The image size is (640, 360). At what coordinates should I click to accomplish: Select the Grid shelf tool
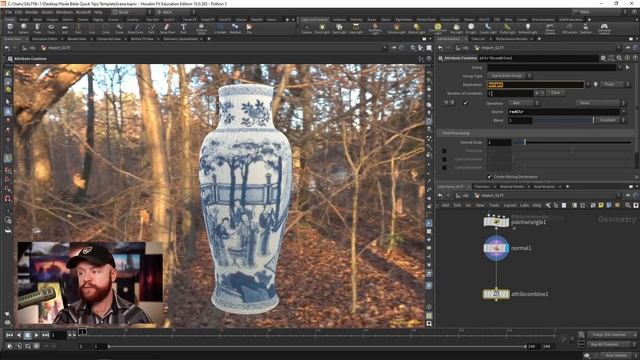coord(64,28)
